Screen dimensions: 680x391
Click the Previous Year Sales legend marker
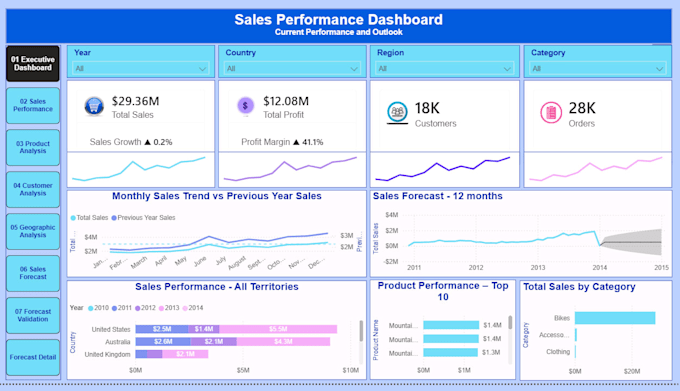pos(114,218)
